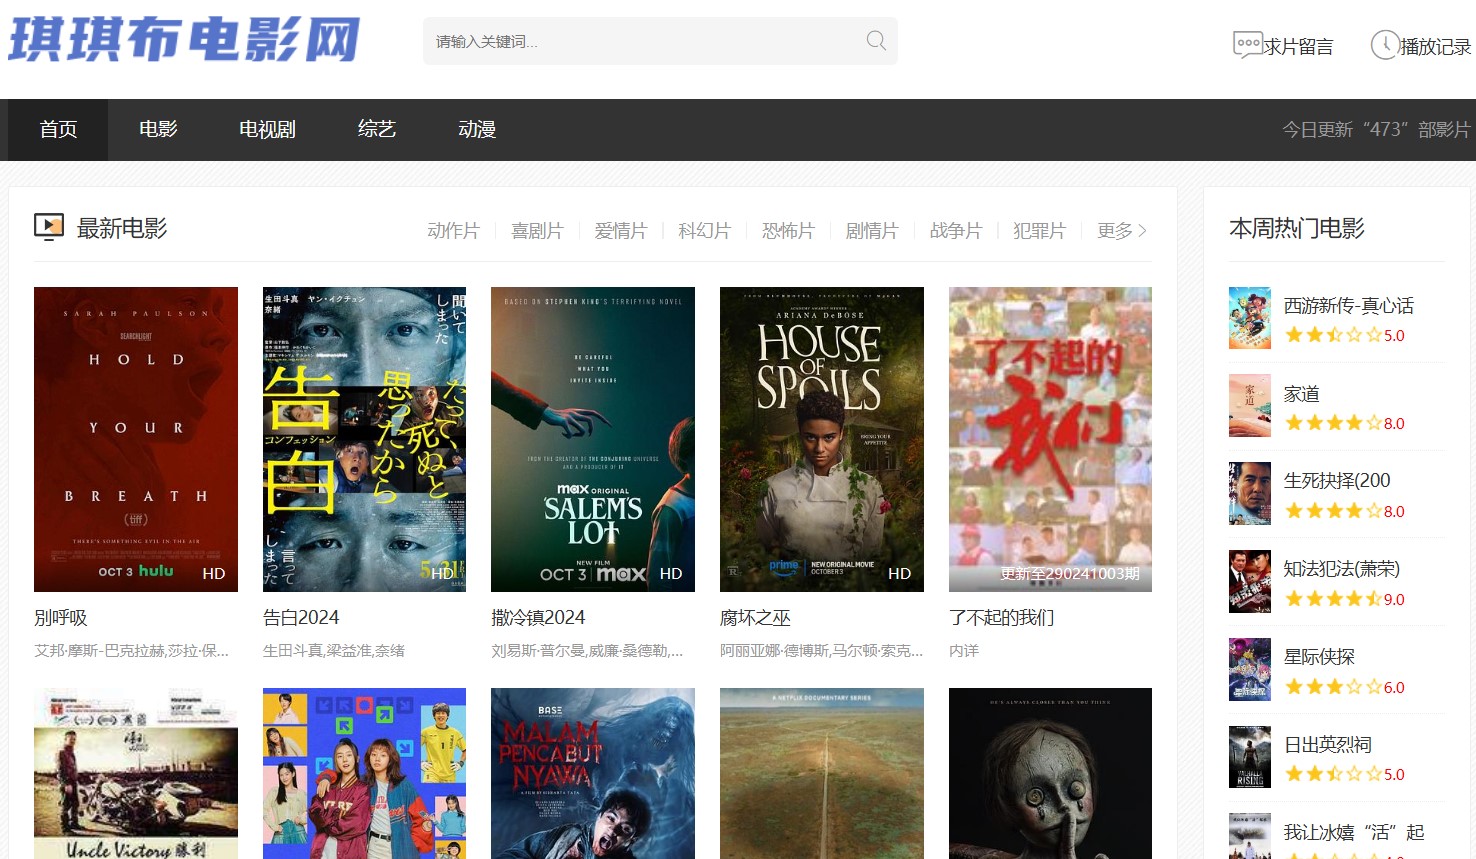Click the 本周热门电影 heading
Image resolution: width=1476 pixels, height=859 pixels.
[x=1297, y=228]
